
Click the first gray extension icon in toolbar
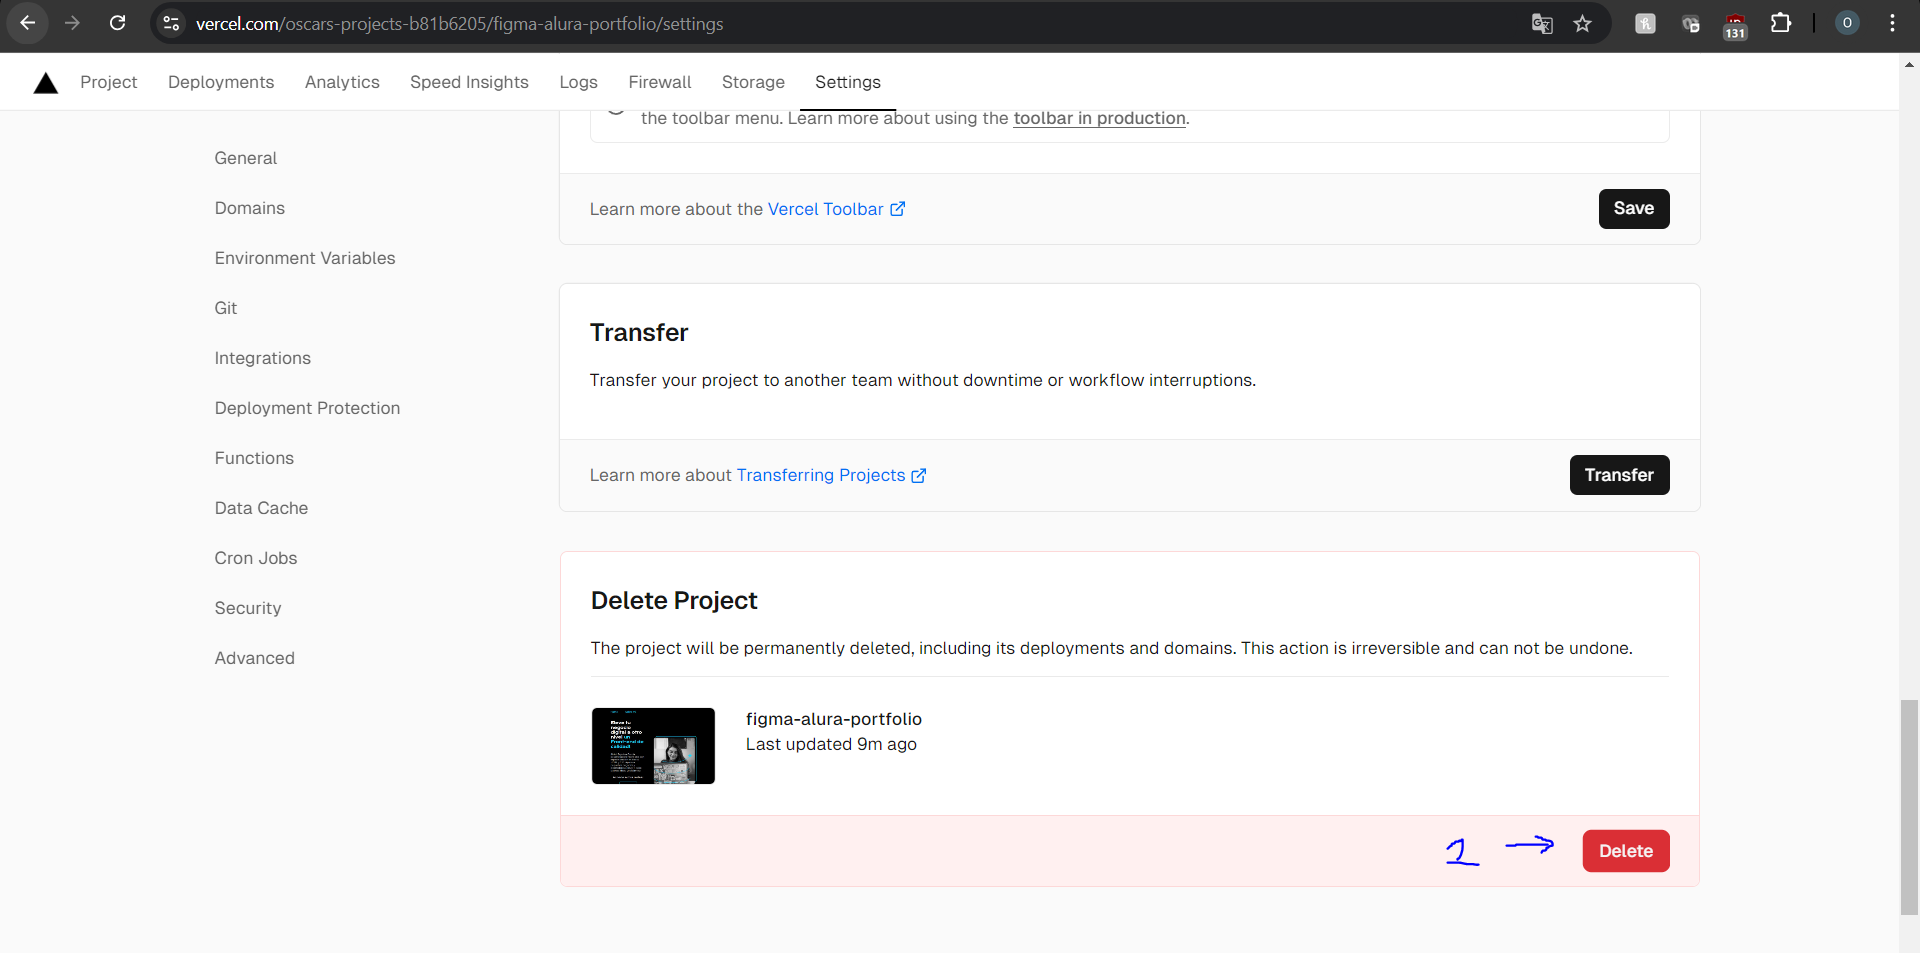1645,23
